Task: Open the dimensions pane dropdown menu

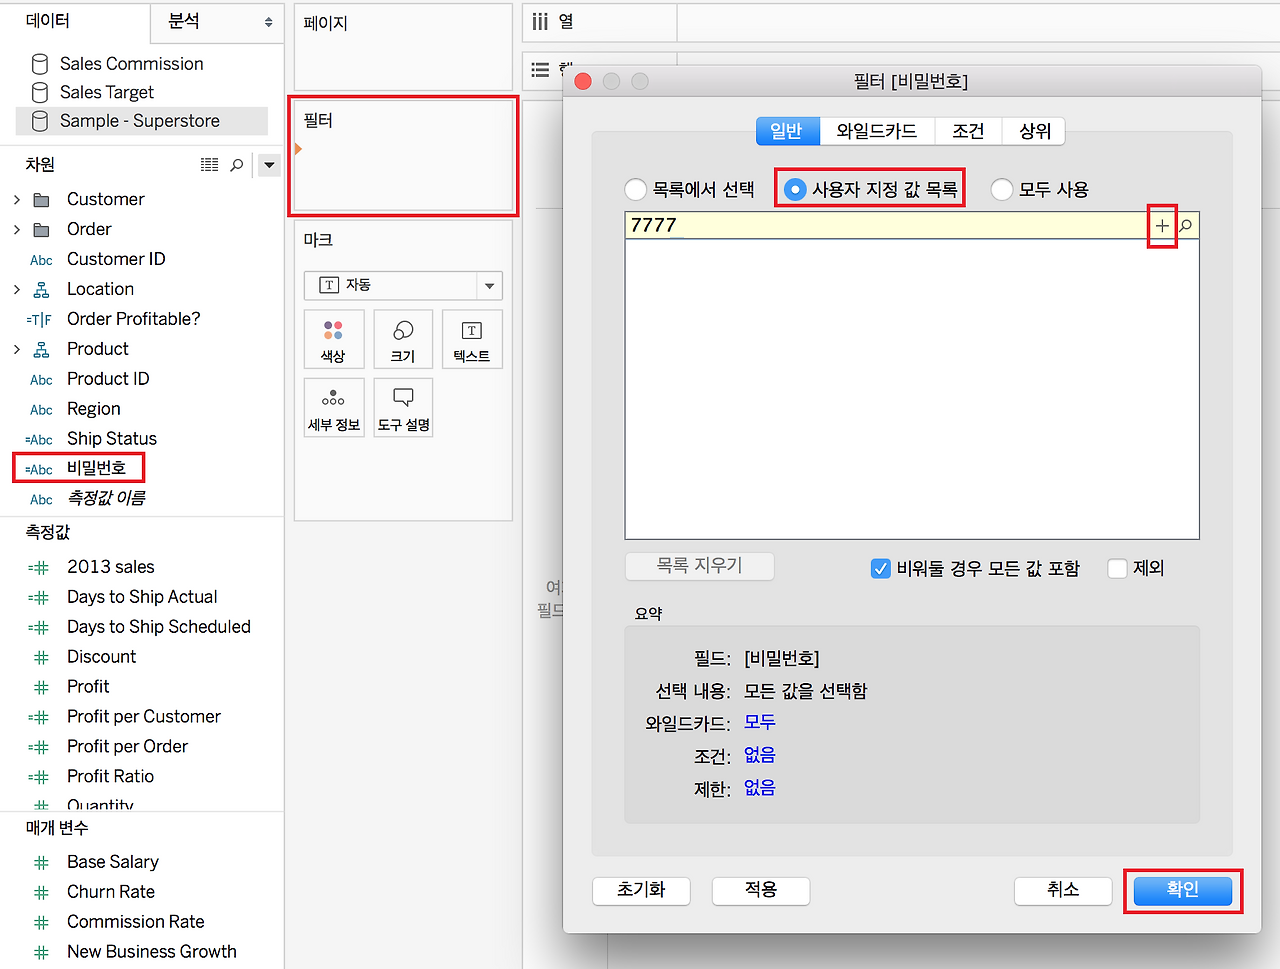Action: coord(269,165)
